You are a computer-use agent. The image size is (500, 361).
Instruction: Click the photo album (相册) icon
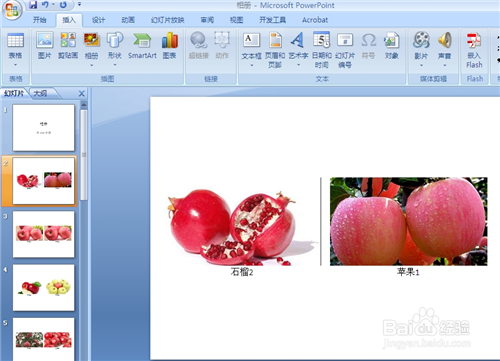[91, 40]
